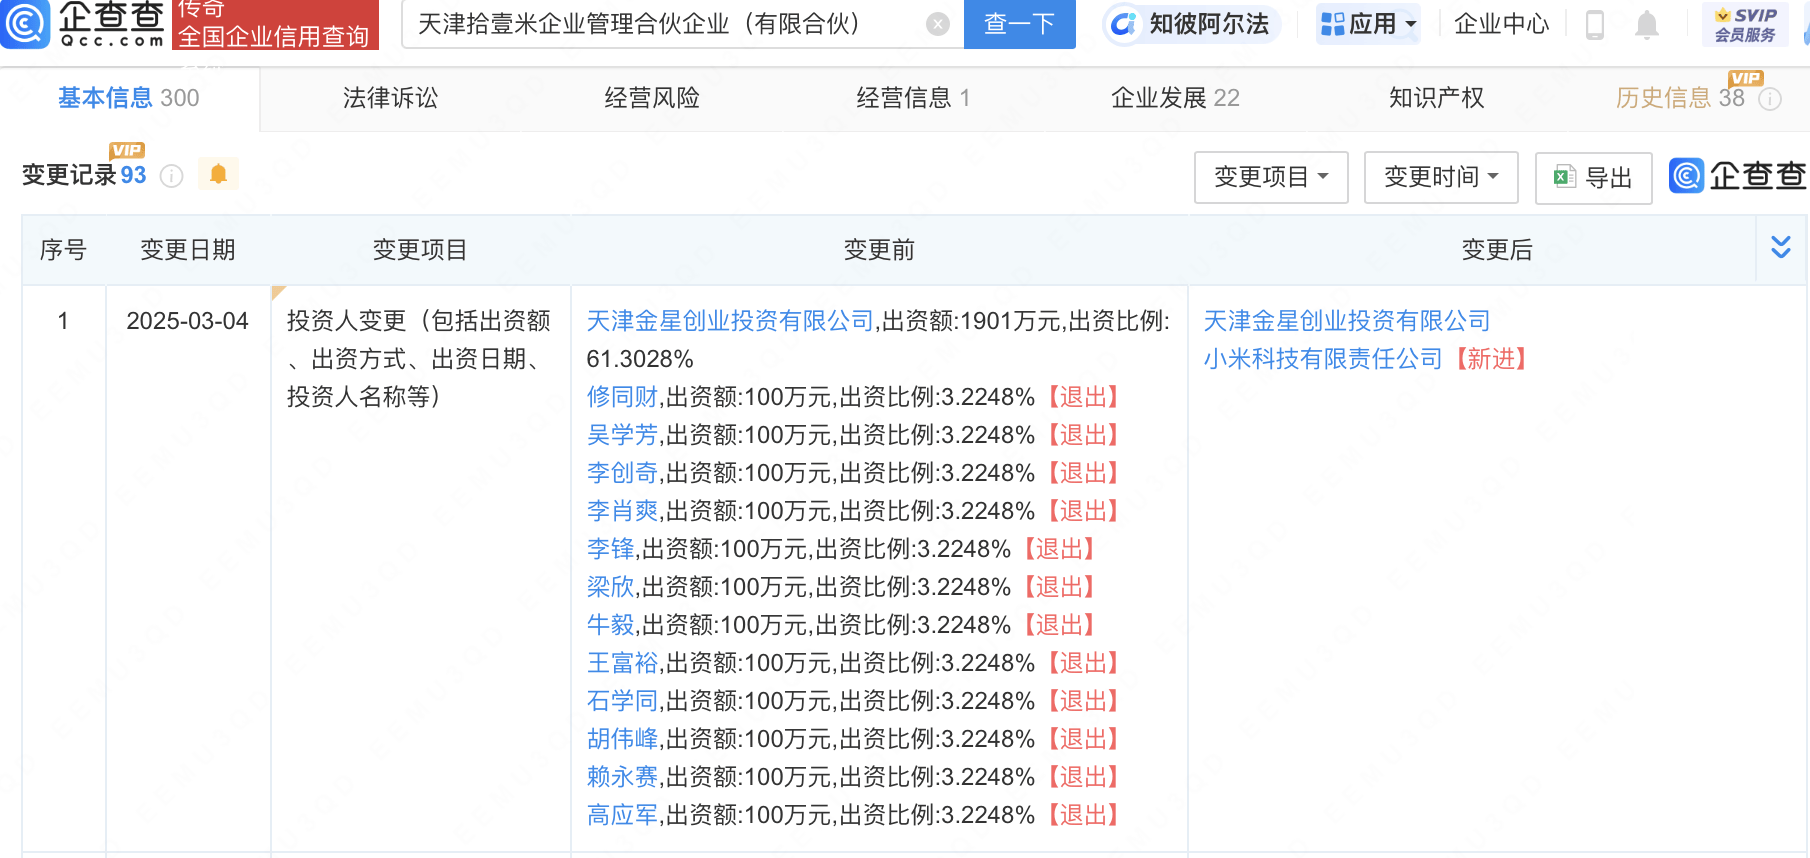Switch to the 法律诉讼 tab
Image resolution: width=1810 pixels, height=858 pixels.
390,98
